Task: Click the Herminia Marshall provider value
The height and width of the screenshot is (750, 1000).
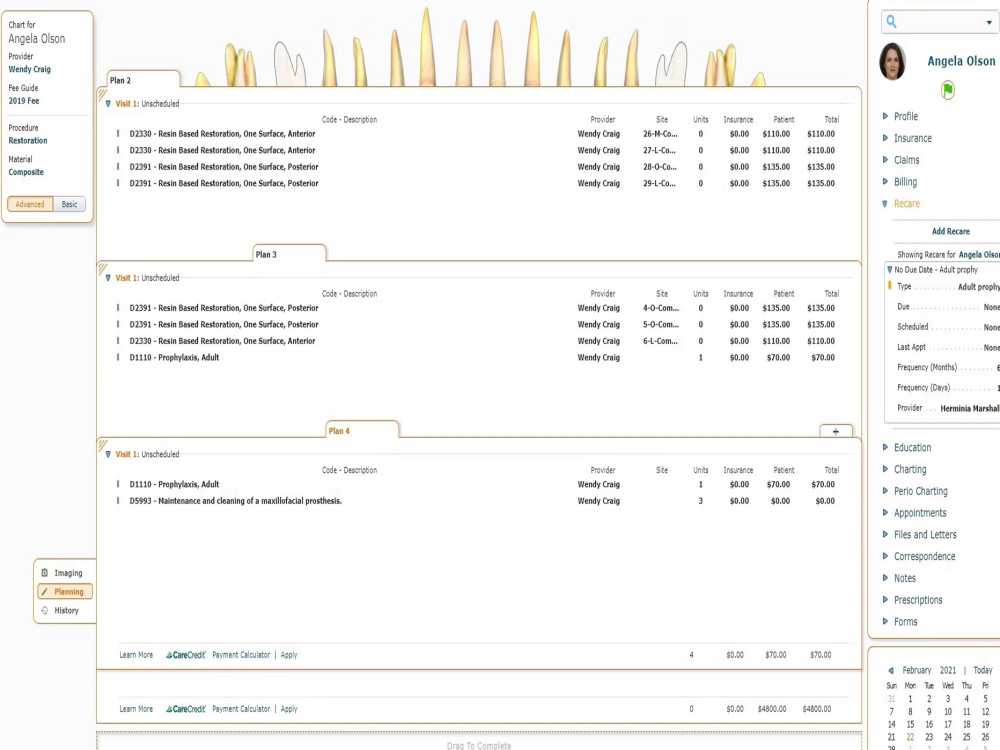Action: (970, 408)
